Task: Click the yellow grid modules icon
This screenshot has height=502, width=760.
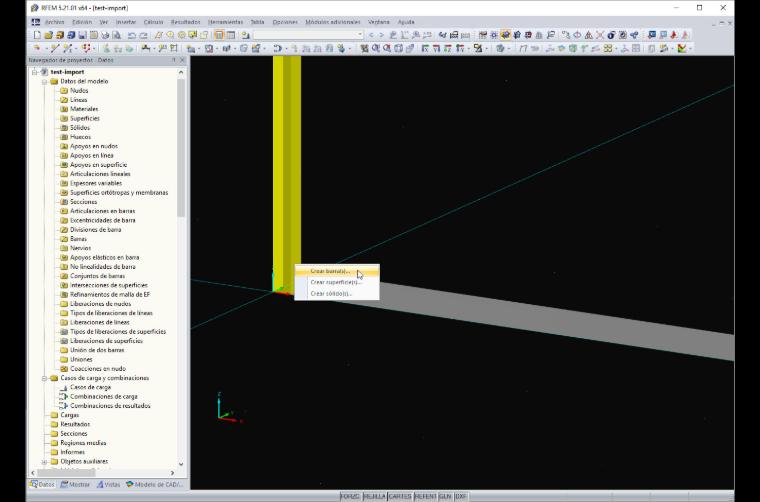Action: coord(607,48)
